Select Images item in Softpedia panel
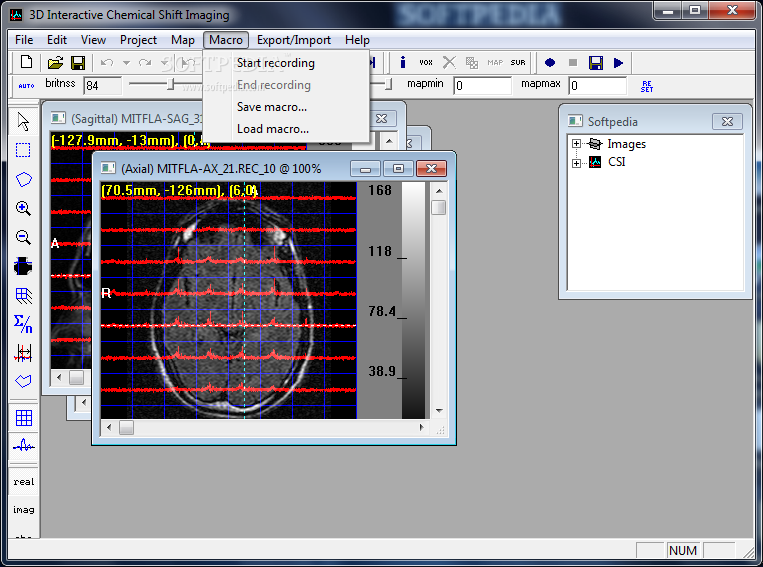 click(626, 144)
